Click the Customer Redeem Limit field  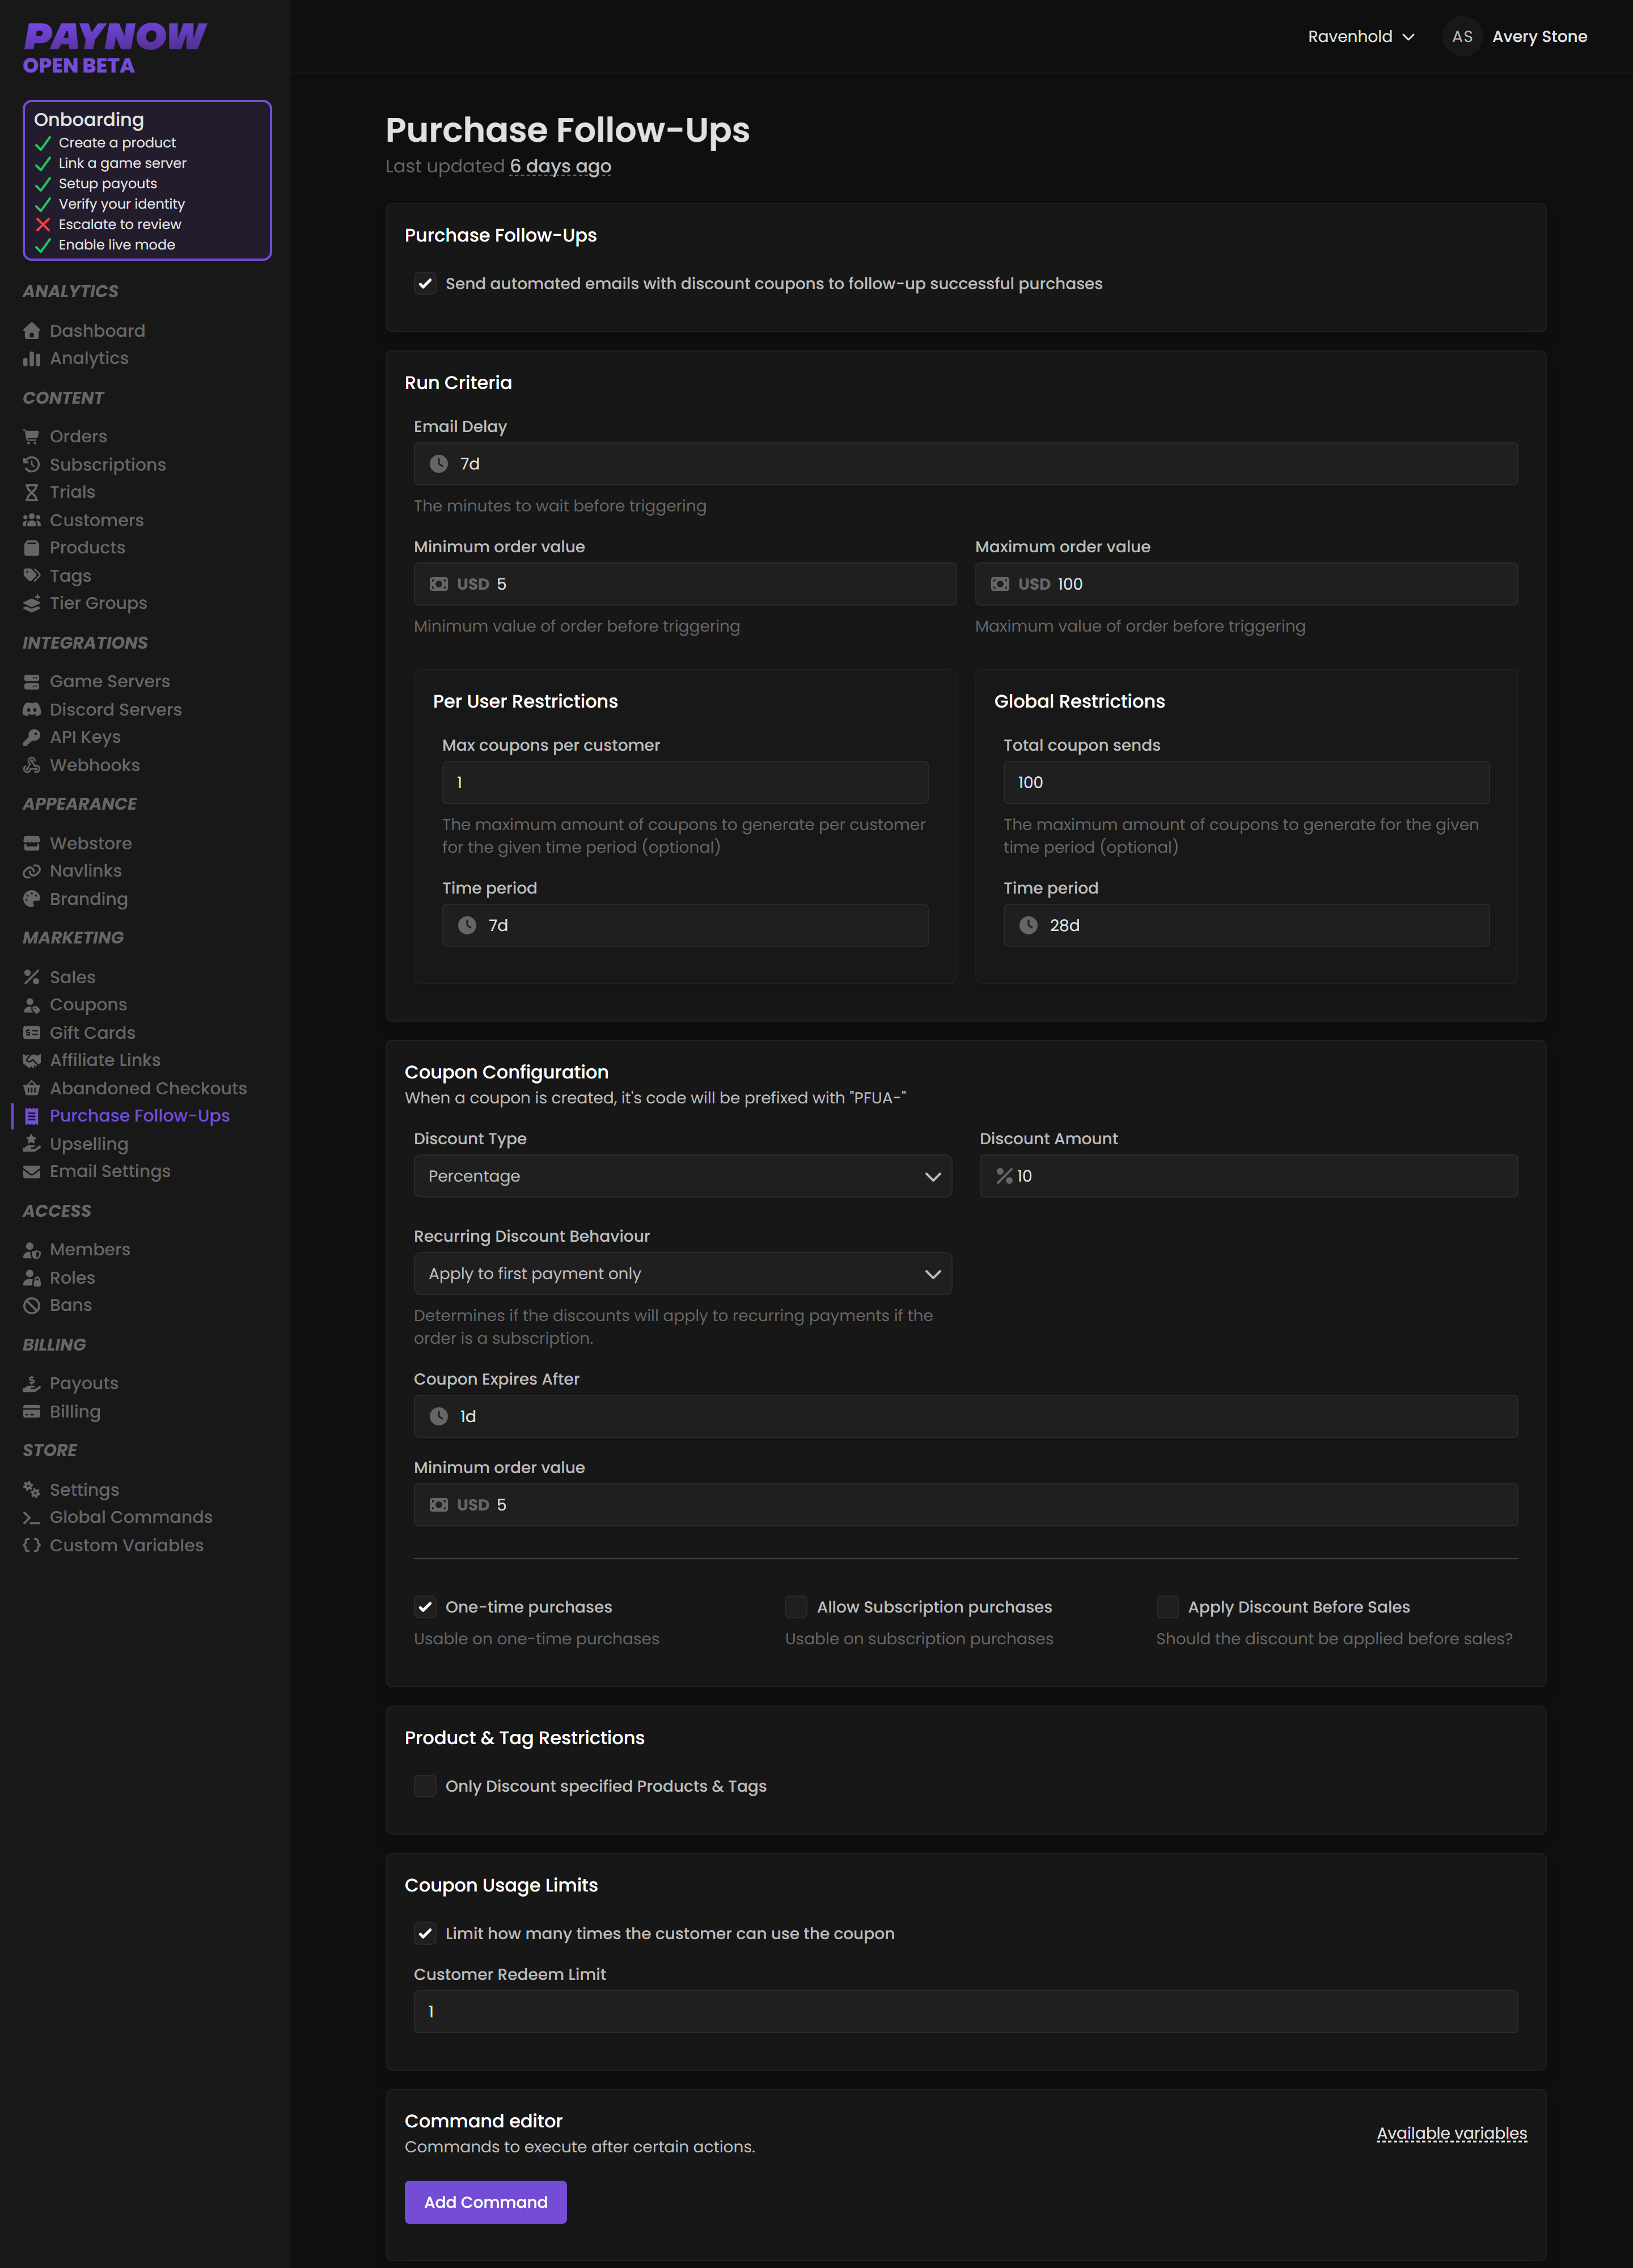[966, 2012]
